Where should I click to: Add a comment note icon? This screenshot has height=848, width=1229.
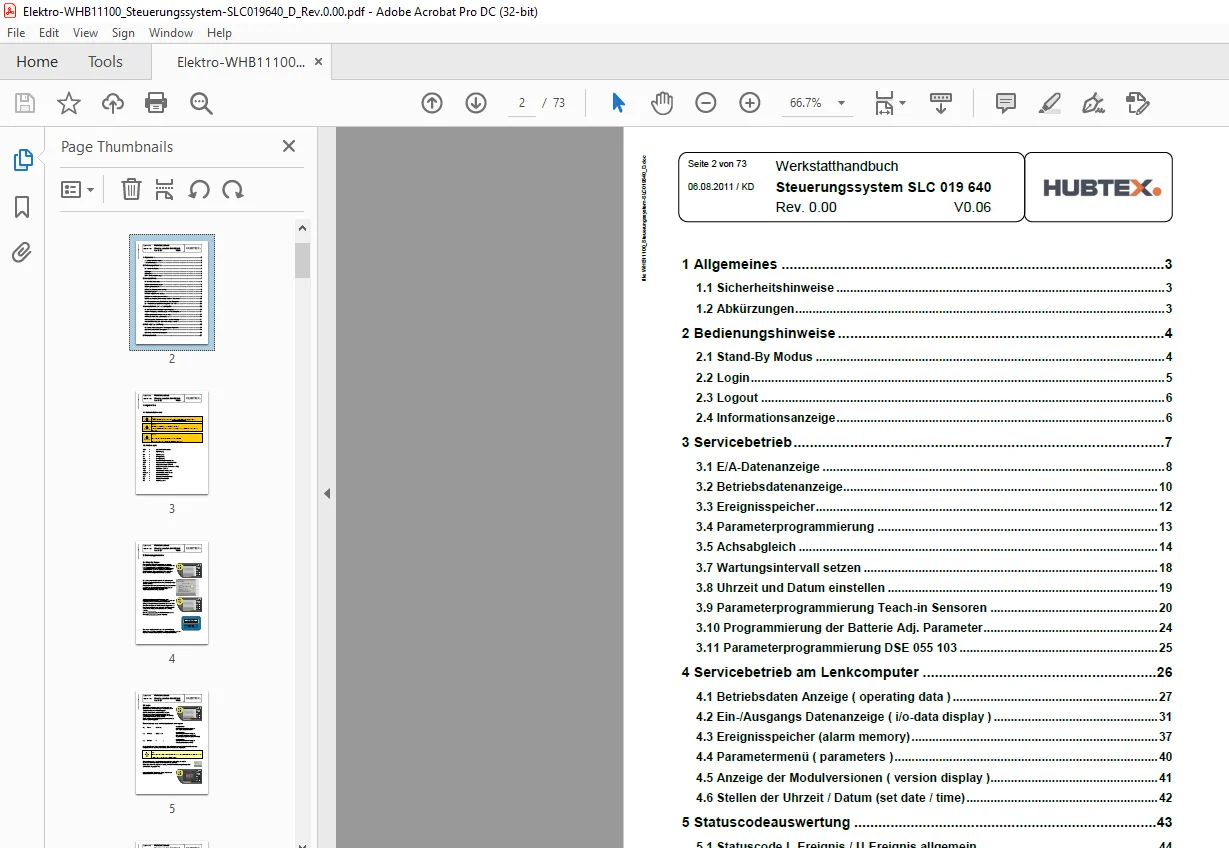point(1006,103)
